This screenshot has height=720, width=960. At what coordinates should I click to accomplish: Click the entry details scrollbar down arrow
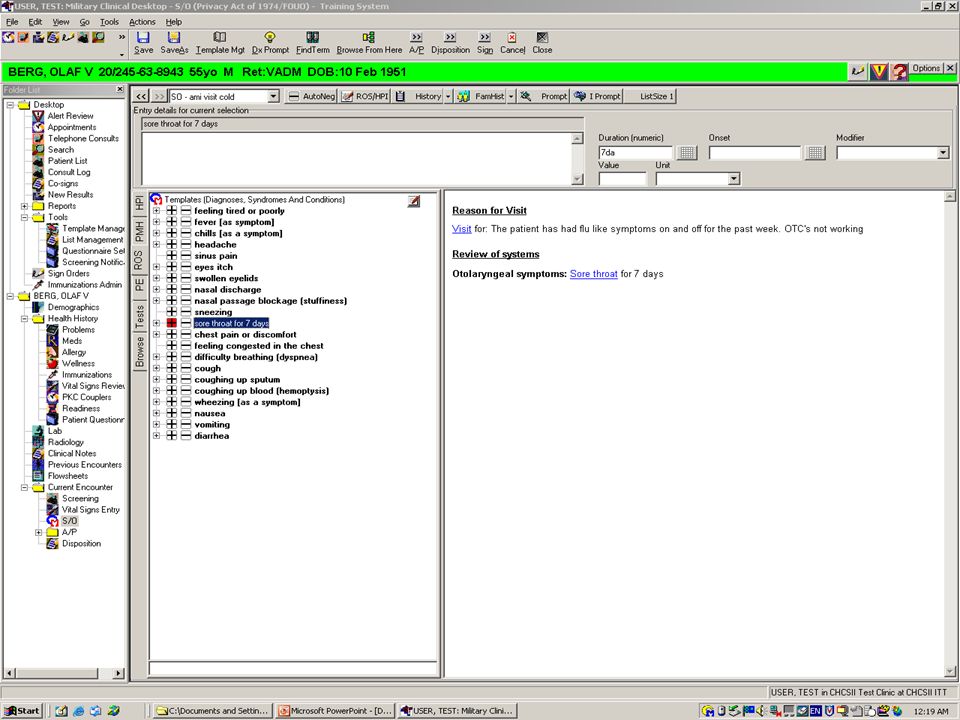pyautogui.click(x=577, y=179)
